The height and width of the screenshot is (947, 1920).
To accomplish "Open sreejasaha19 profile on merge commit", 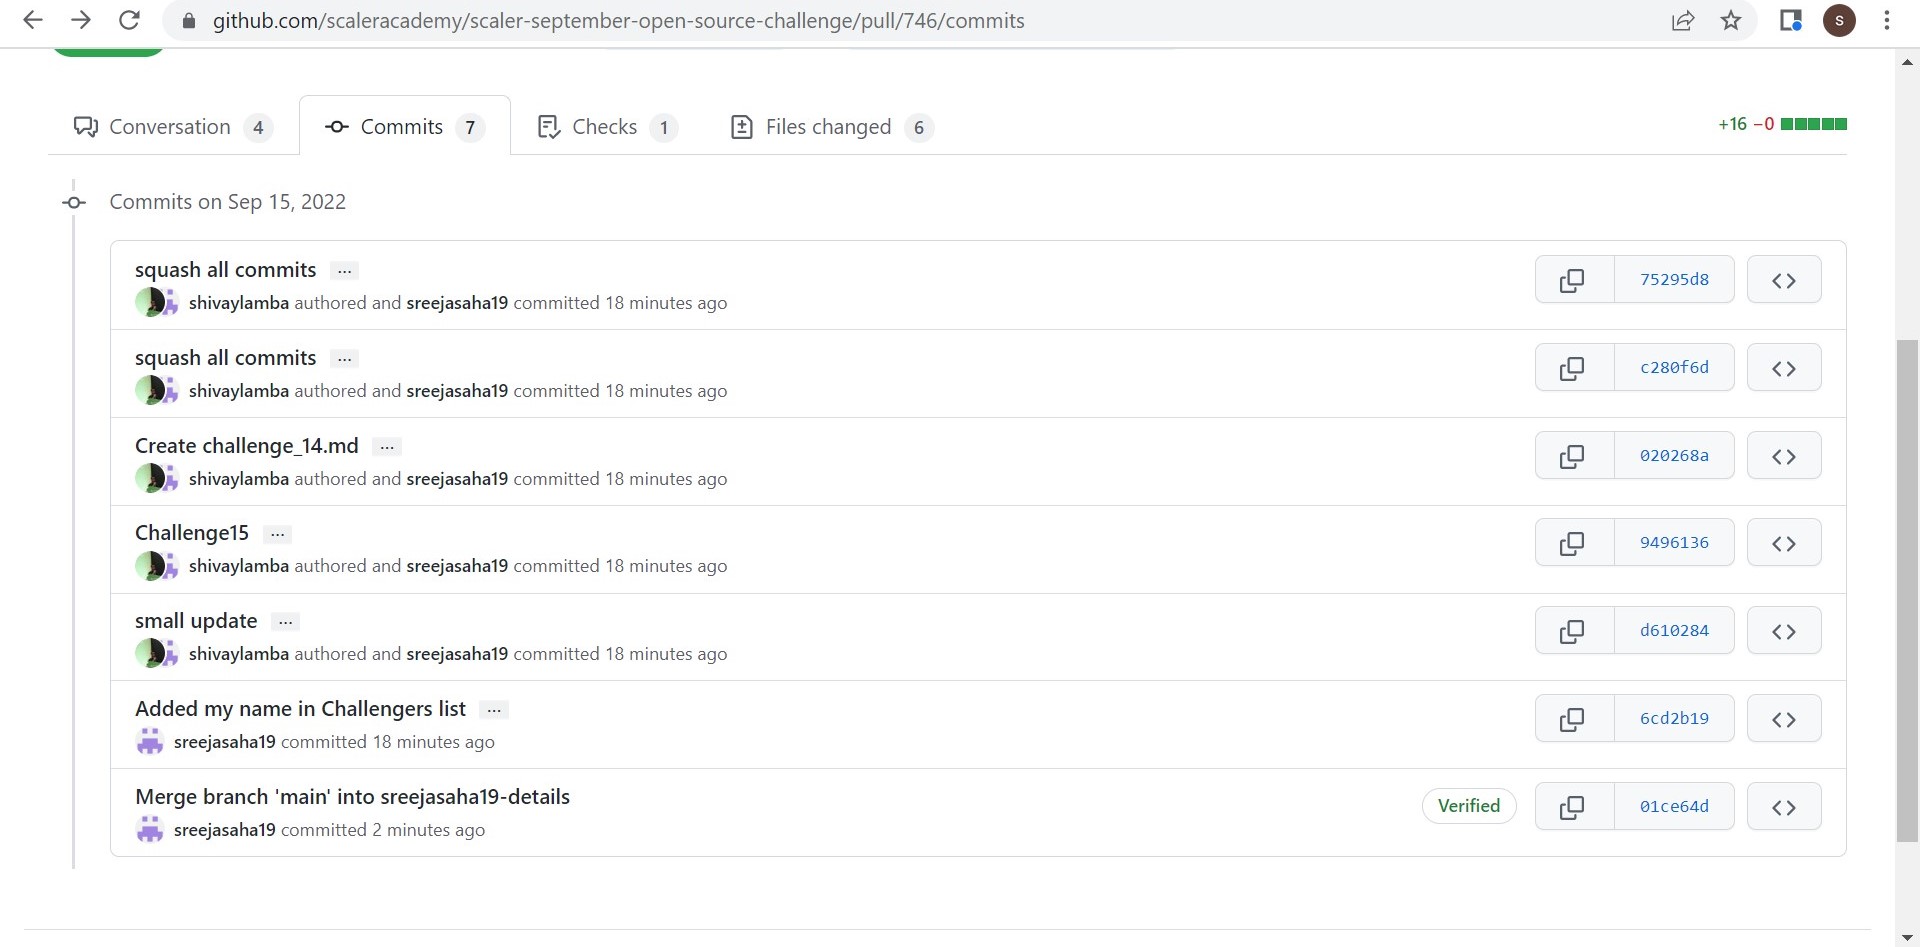I will (x=225, y=830).
